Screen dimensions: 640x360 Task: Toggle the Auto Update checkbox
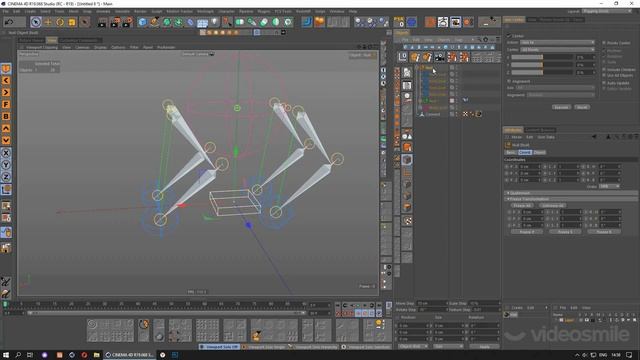coord(604,83)
